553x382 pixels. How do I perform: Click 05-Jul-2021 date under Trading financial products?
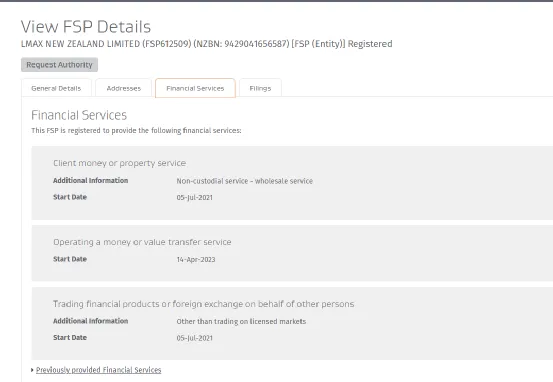point(195,338)
